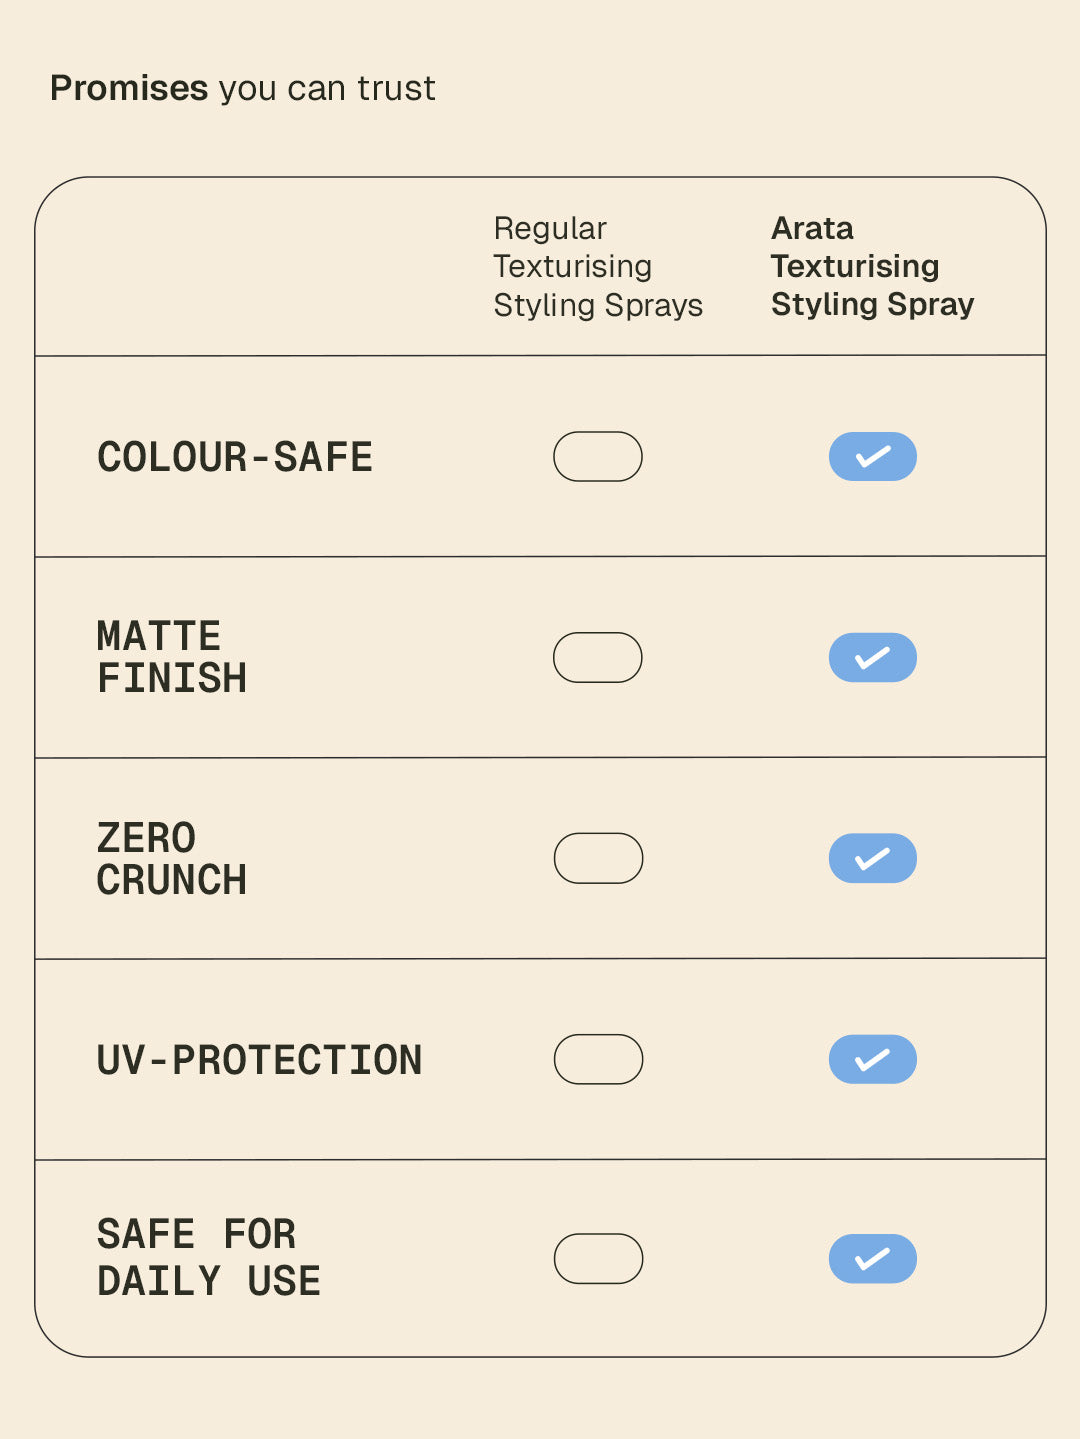This screenshot has height=1439, width=1080.
Task: Click the bold word Promises
Action: tap(129, 89)
